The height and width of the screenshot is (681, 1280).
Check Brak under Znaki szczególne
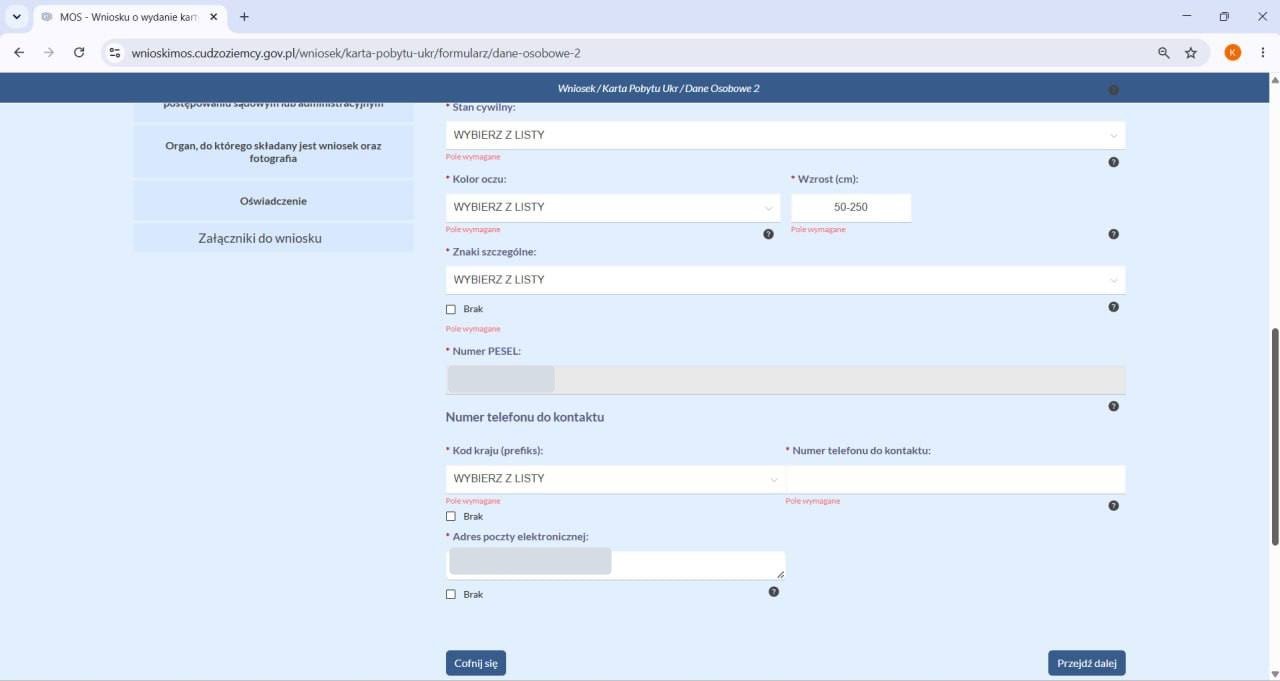coord(451,310)
